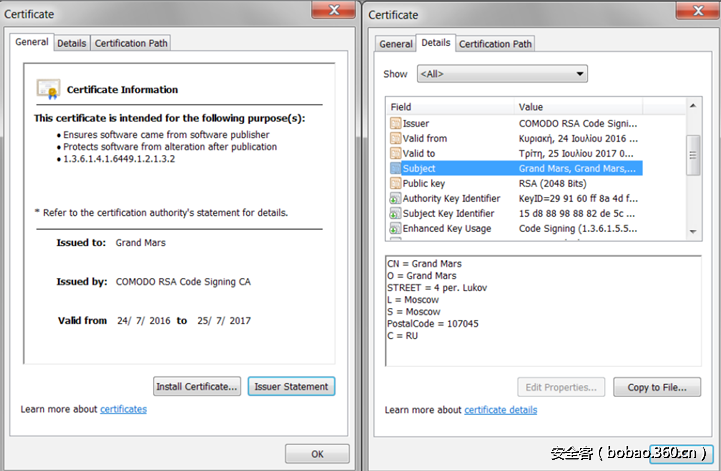Viewport: 721px width, 471px height.
Task: Select the Public key row
Action: click(x=516, y=184)
